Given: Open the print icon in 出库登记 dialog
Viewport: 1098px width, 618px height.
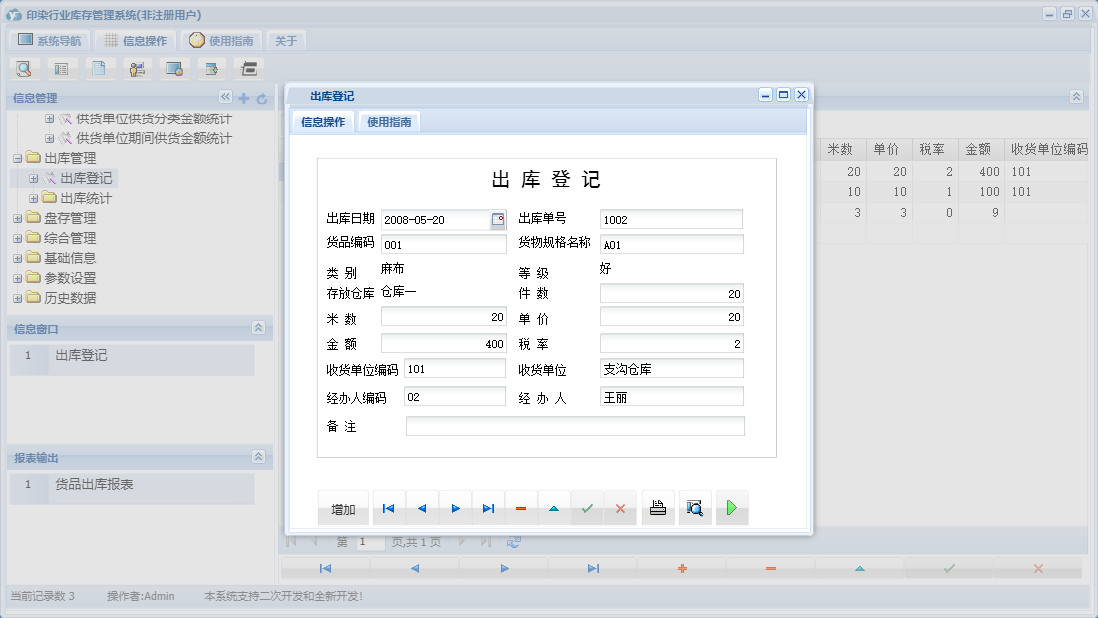Looking at the screenshot, I should [x=657, y=508].
